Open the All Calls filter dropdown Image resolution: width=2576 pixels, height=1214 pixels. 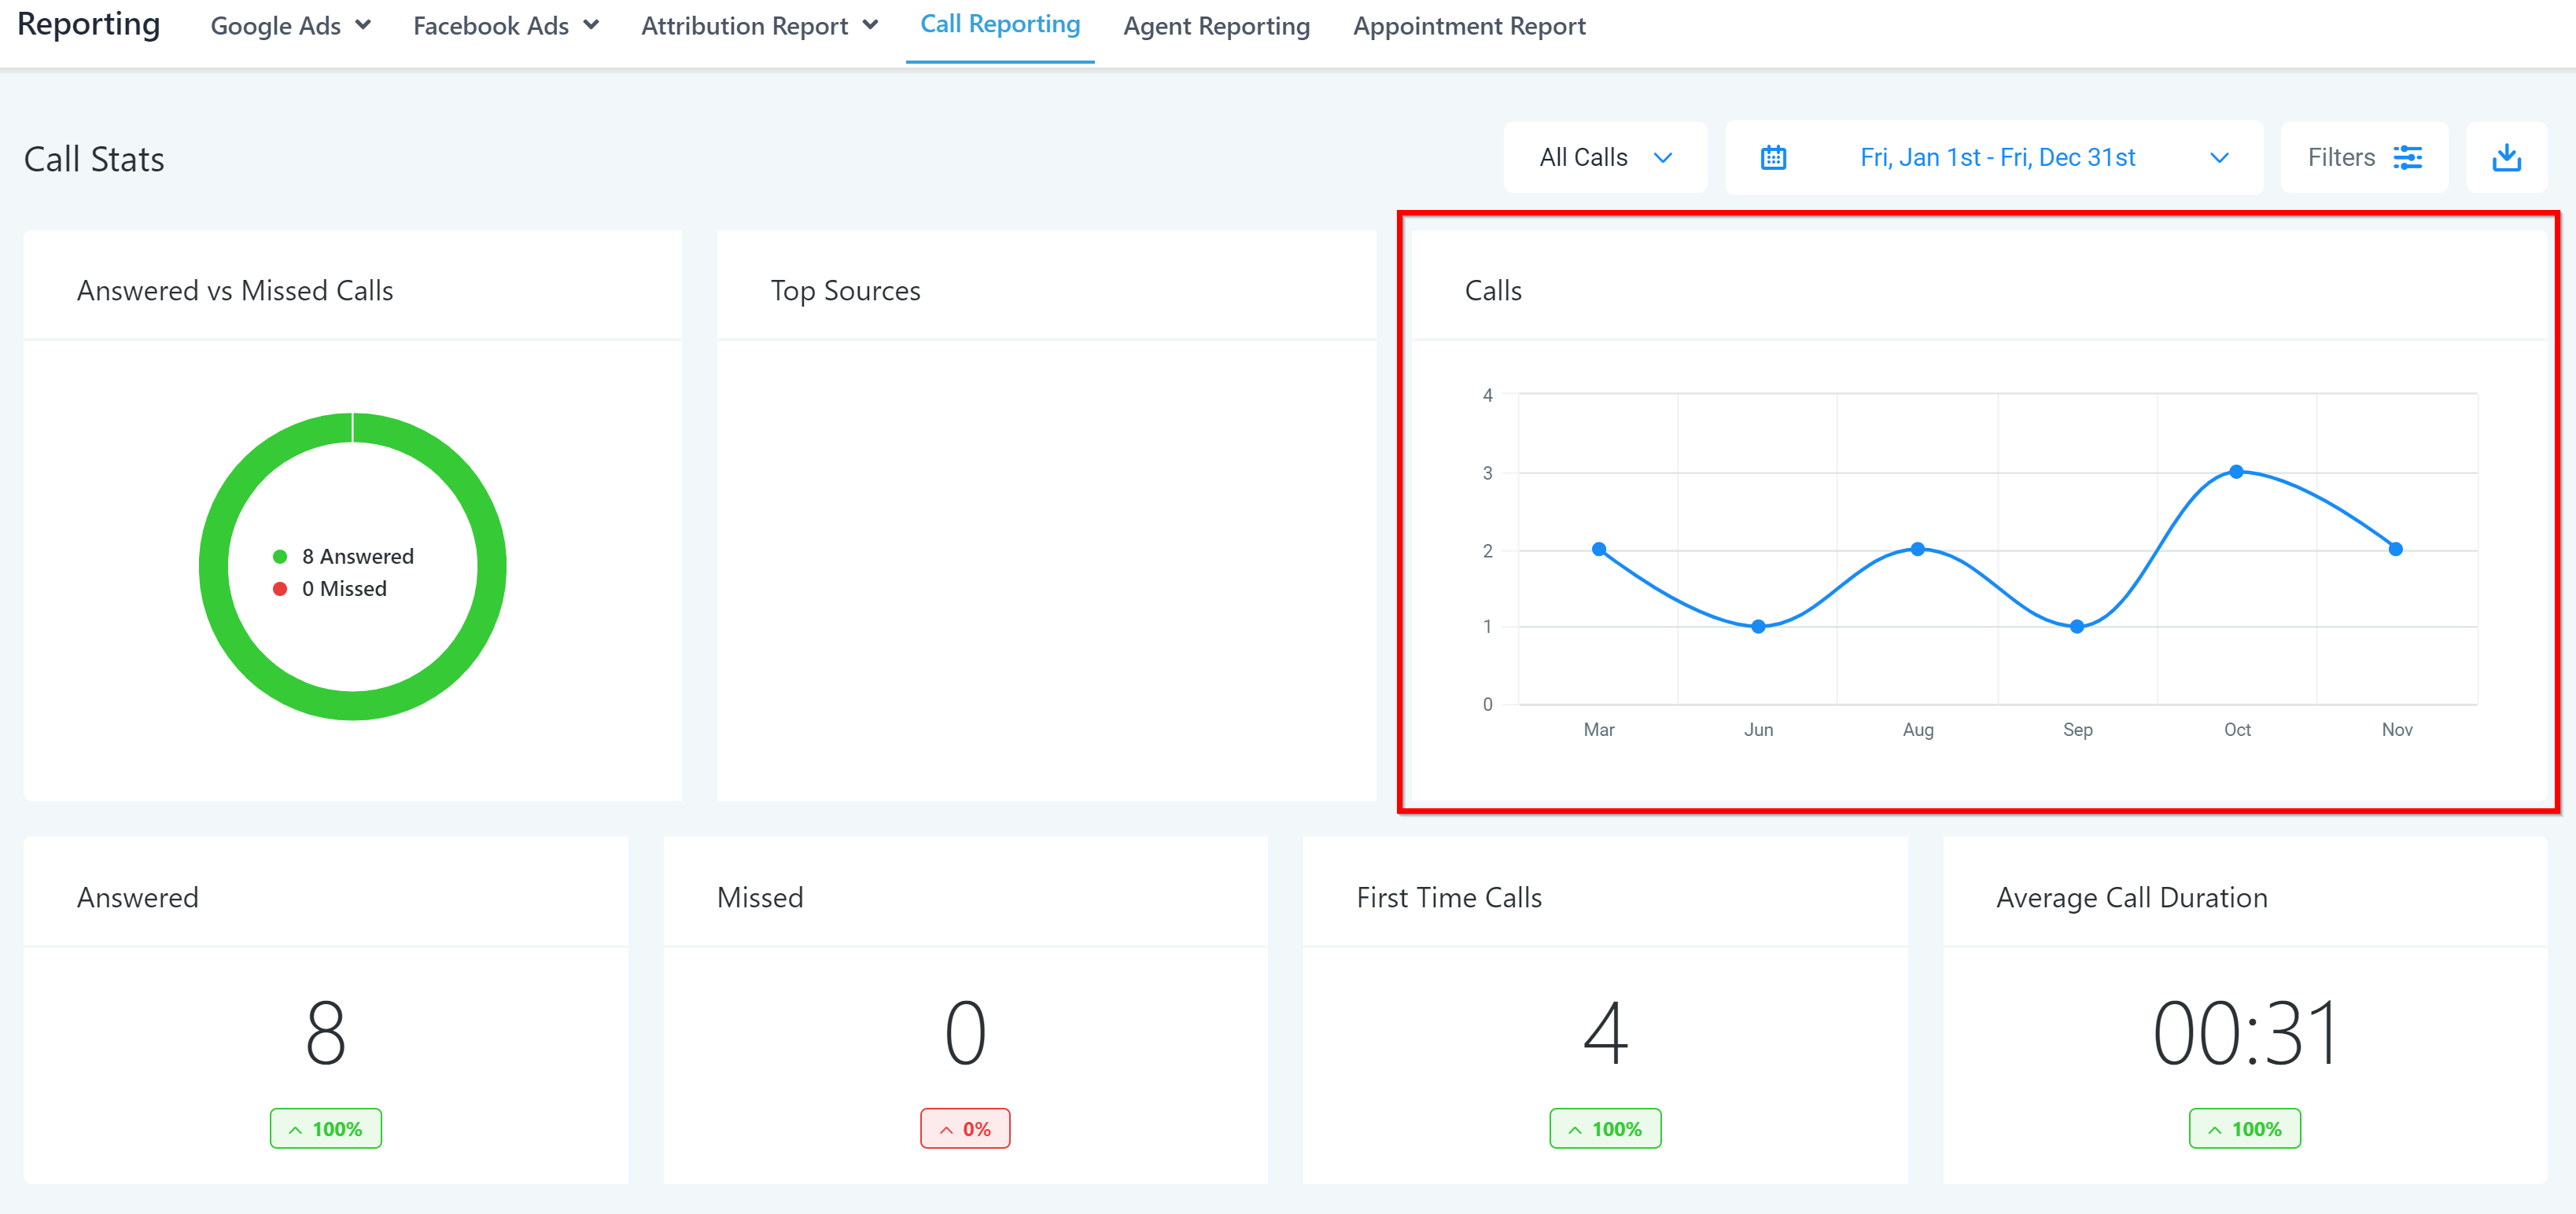tap(1604, 158)
